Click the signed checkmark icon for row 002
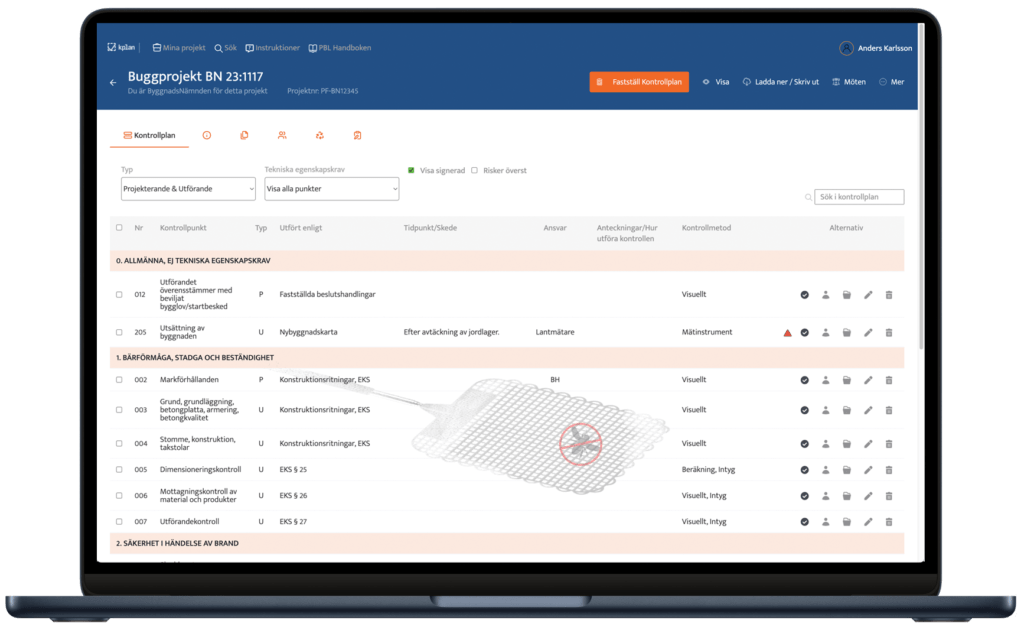 click(x=804, y=380)
